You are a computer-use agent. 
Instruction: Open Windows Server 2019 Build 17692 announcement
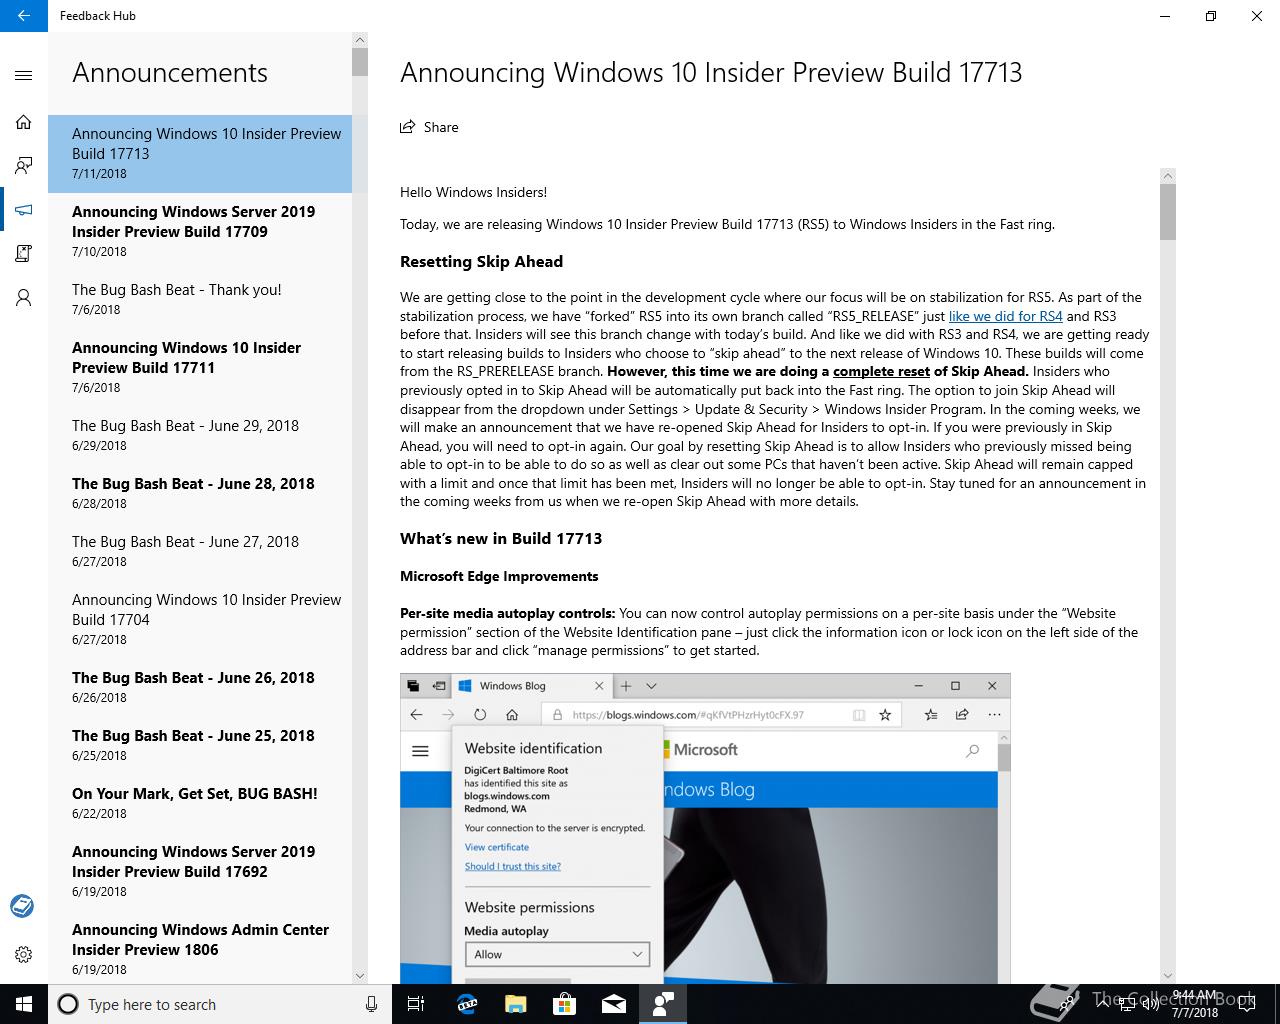200,871
